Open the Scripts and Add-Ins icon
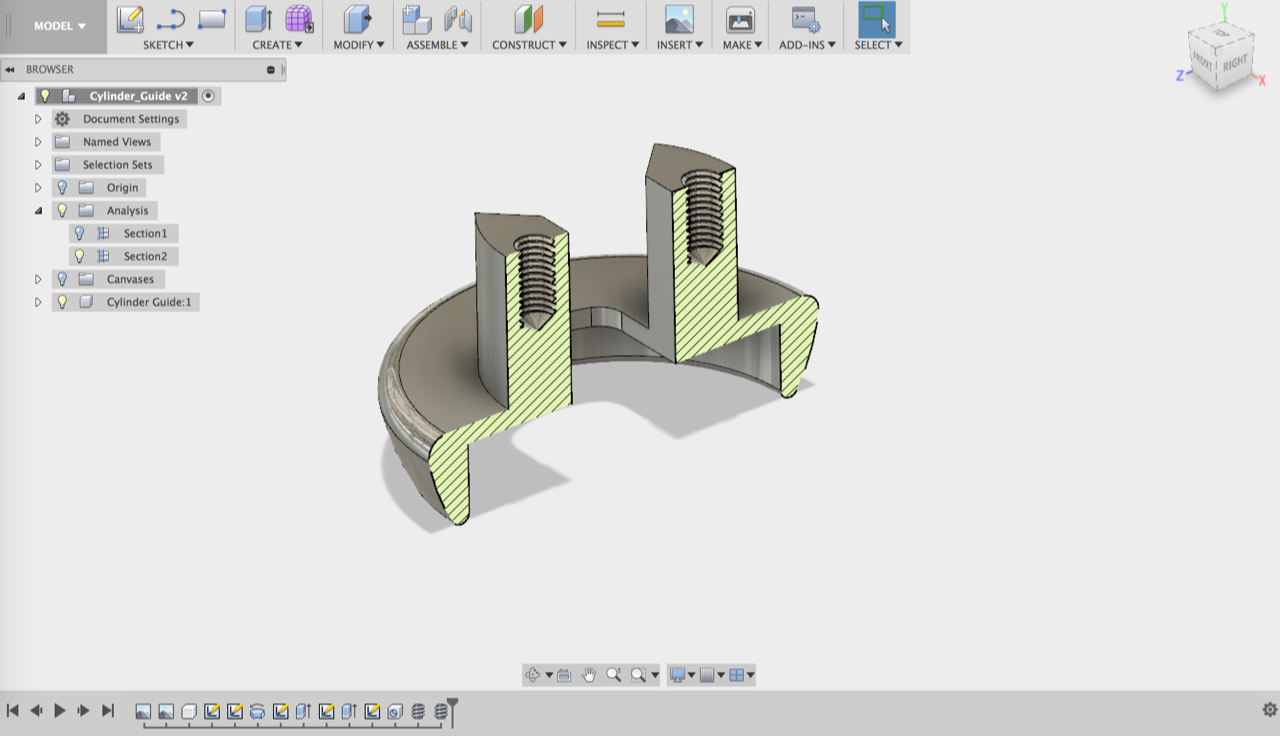The image size is (1280, 736). (x=805, y=19)
